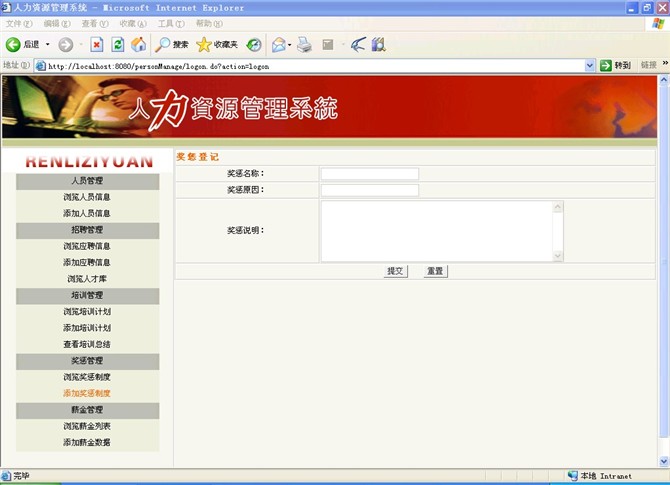The height and width of the screenshot is (485, 670).
Task: Print the page with the printer icon
Action: [304, 44]
